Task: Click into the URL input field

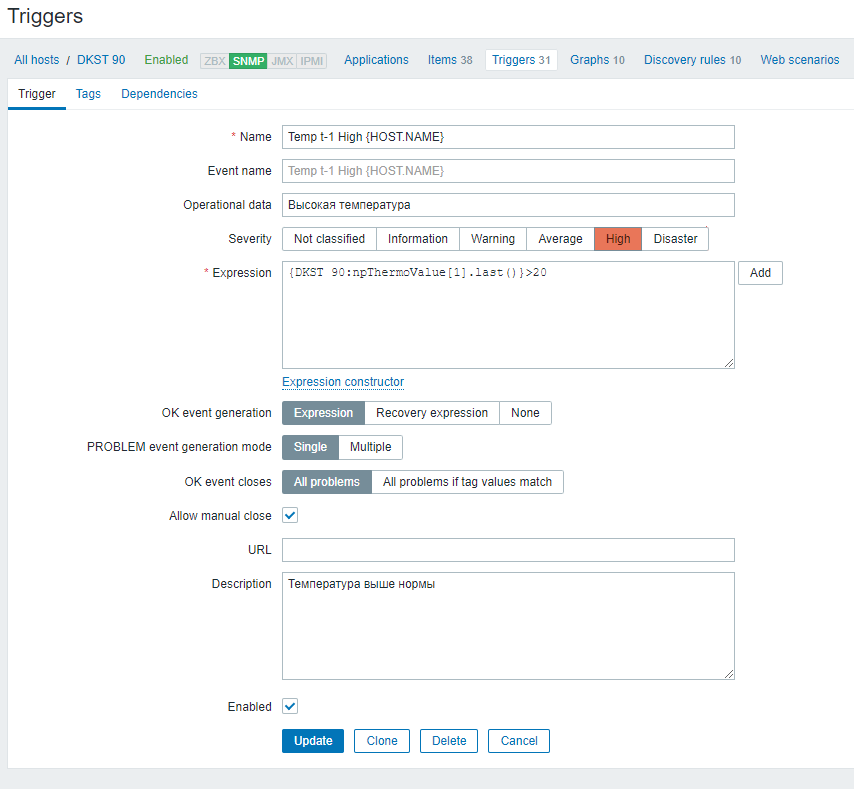Action: click(508, 550)
